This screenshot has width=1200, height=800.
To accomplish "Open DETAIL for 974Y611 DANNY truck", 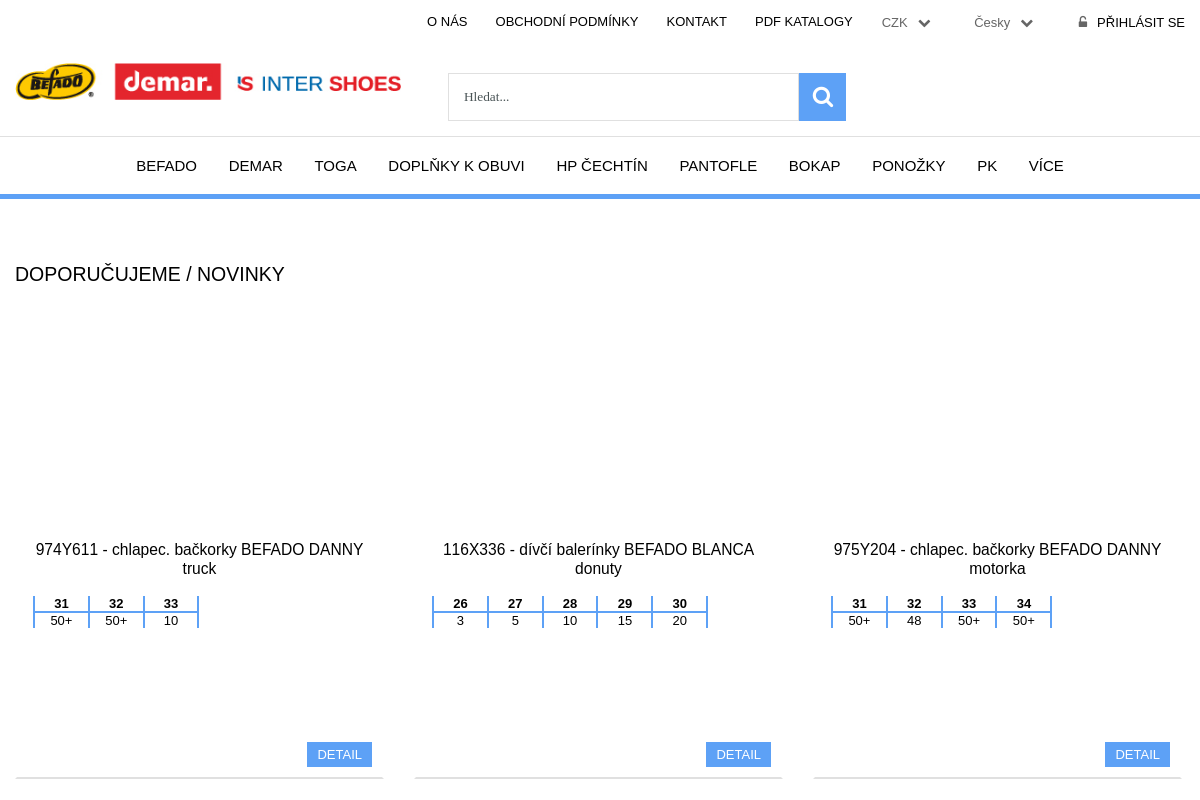I will (x=339, y=755).
